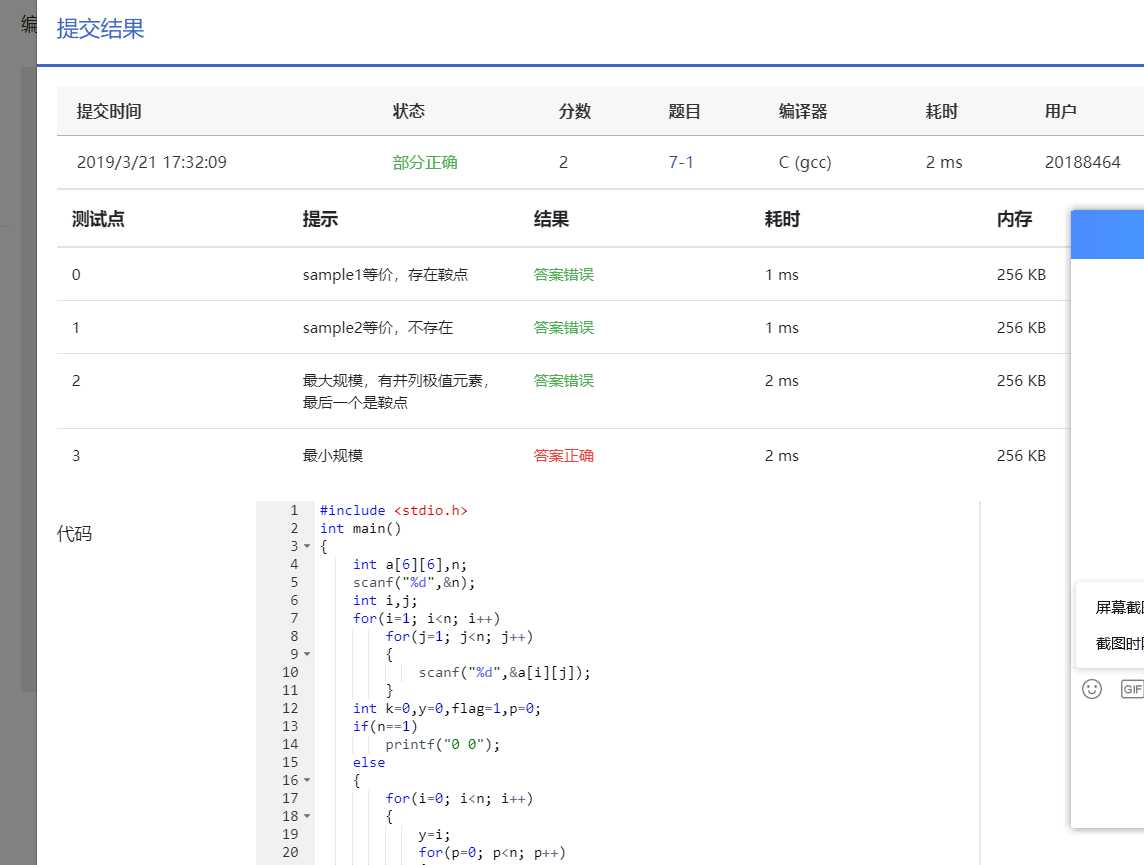This screenshot has height=865, width=1144.
Task: Click the 编译器 column header
Action: pyautogui.click(x=803, y=111)
